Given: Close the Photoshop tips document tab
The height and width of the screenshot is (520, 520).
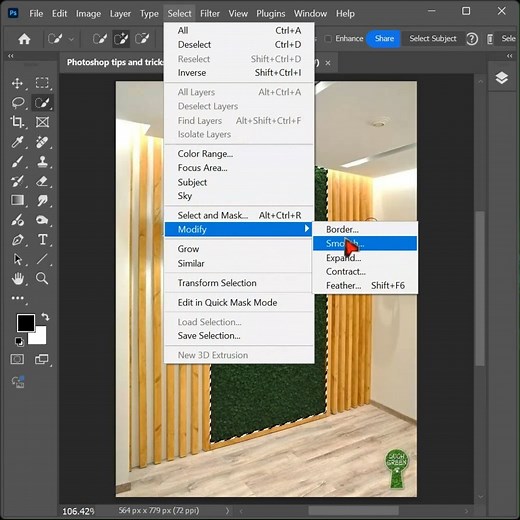Looking at the screenshot, I should (x=328, y=63).
